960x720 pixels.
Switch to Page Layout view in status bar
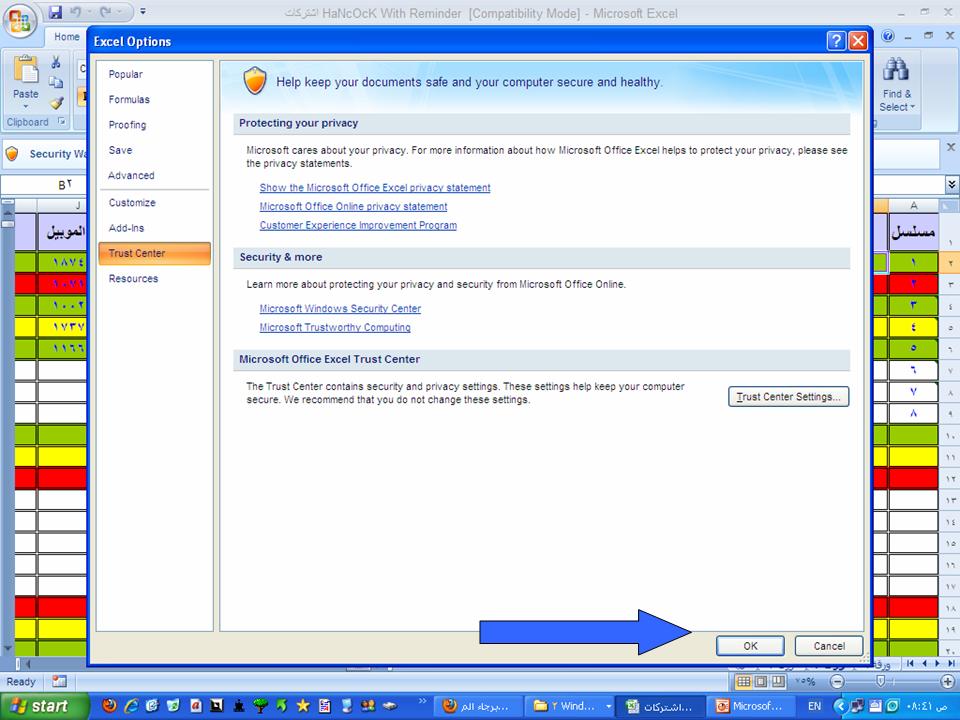tap(760, 681)
